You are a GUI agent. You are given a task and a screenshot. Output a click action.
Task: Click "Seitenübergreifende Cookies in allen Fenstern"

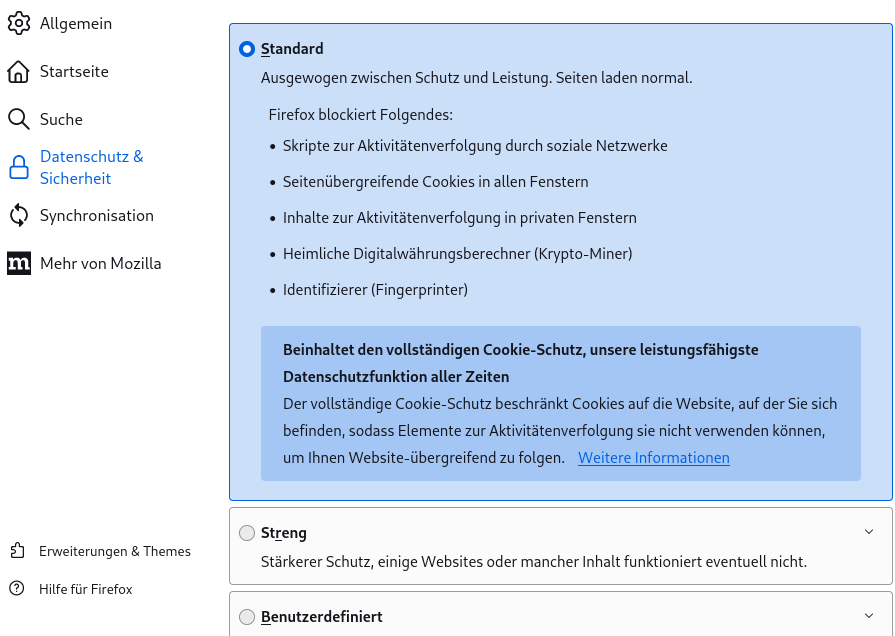[x=436, y=182]
